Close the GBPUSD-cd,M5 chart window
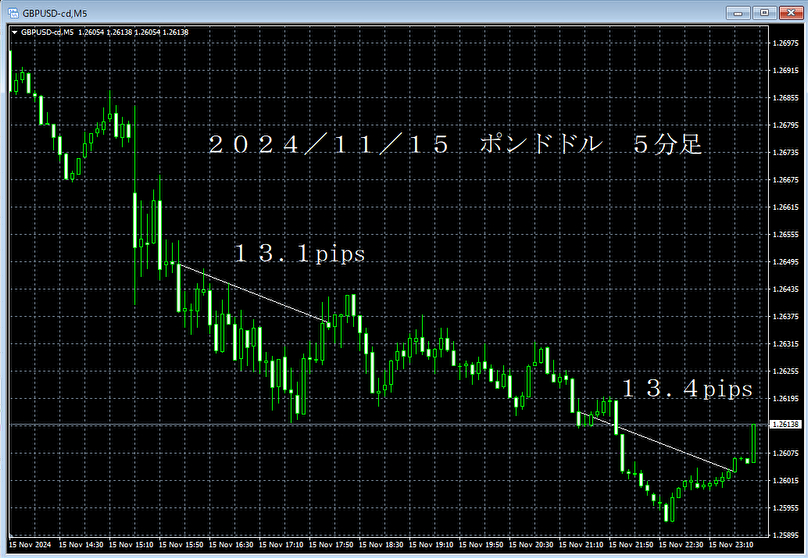The image size is (808, 558). [791, 12]
